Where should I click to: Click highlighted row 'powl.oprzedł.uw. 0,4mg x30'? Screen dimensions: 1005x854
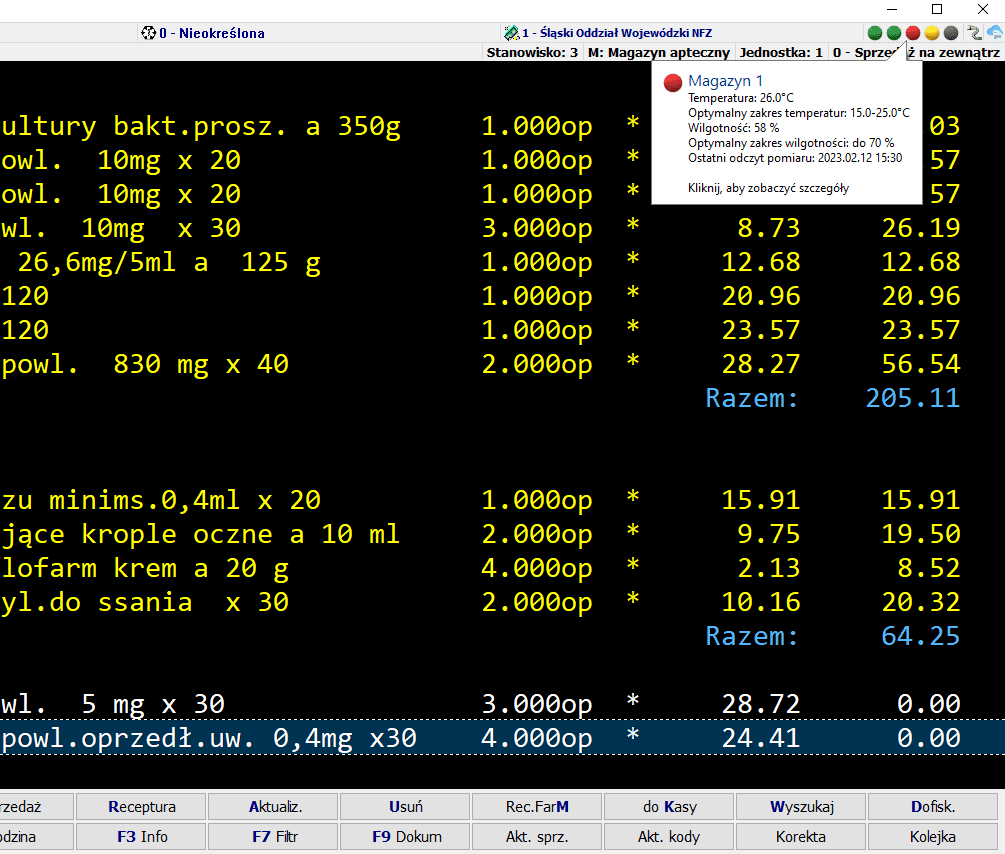(x=502, y=737)
